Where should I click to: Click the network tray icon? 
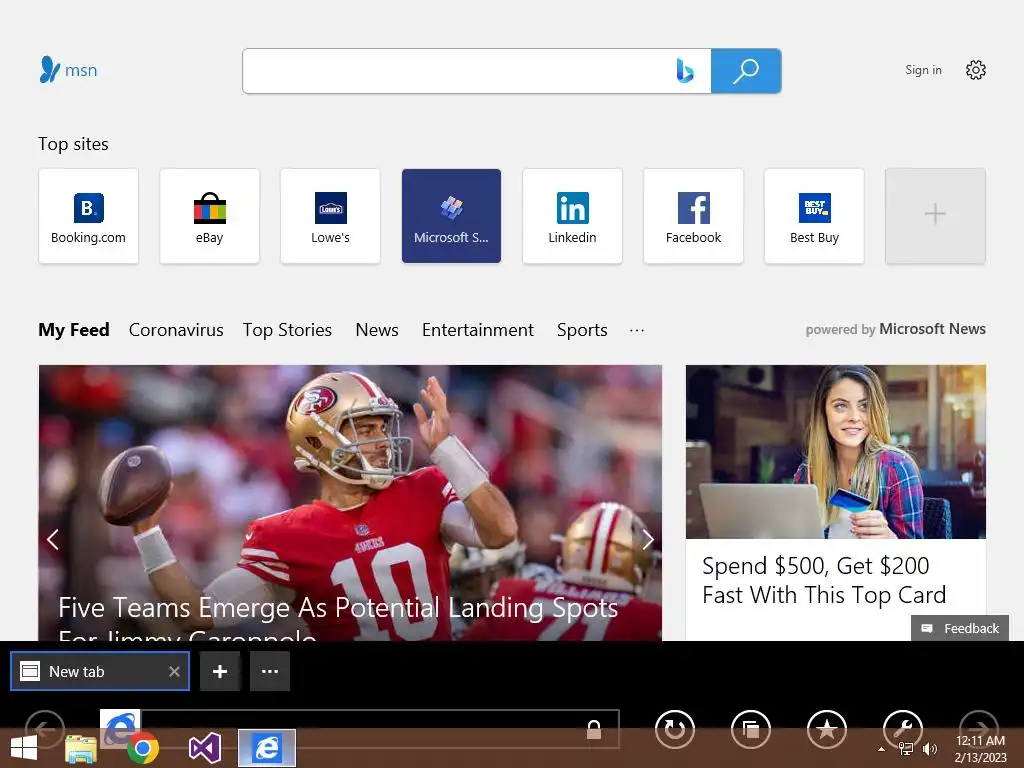point(906,749)
